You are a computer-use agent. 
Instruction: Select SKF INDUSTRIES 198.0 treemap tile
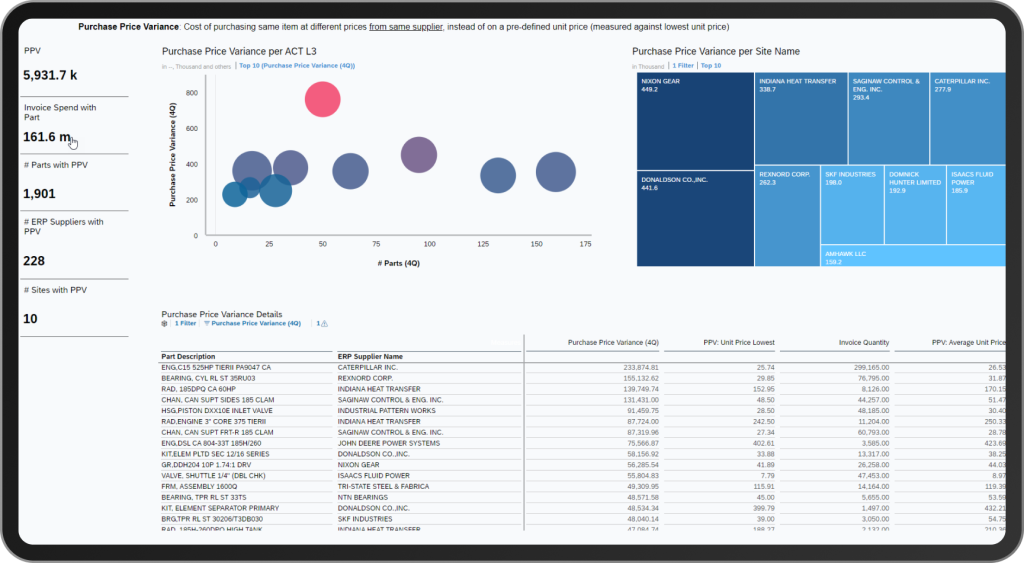coord(852,205)
